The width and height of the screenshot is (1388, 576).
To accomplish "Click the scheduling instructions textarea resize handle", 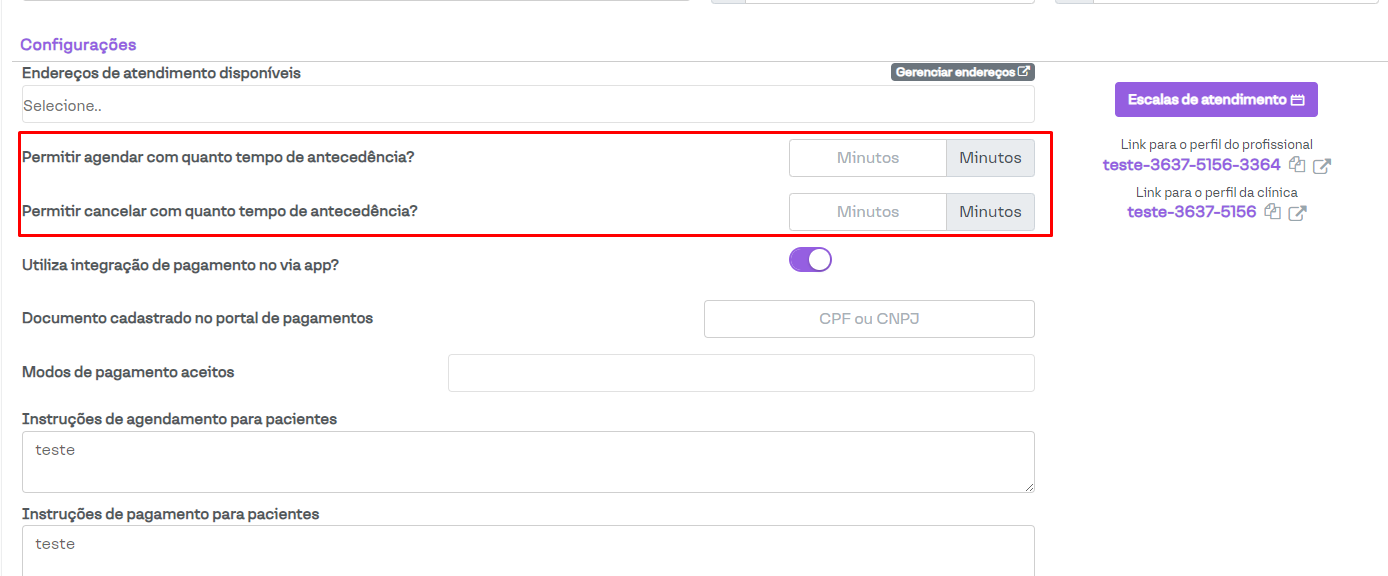I will click(1028, 486).
